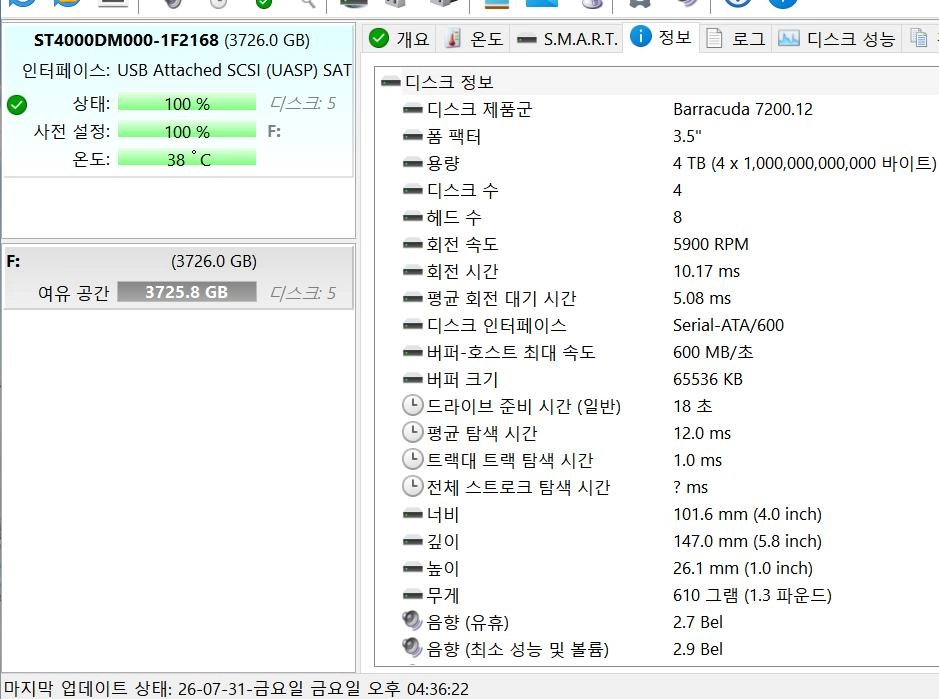Click the 온도 38 °C temperature bar

[187, 159]
